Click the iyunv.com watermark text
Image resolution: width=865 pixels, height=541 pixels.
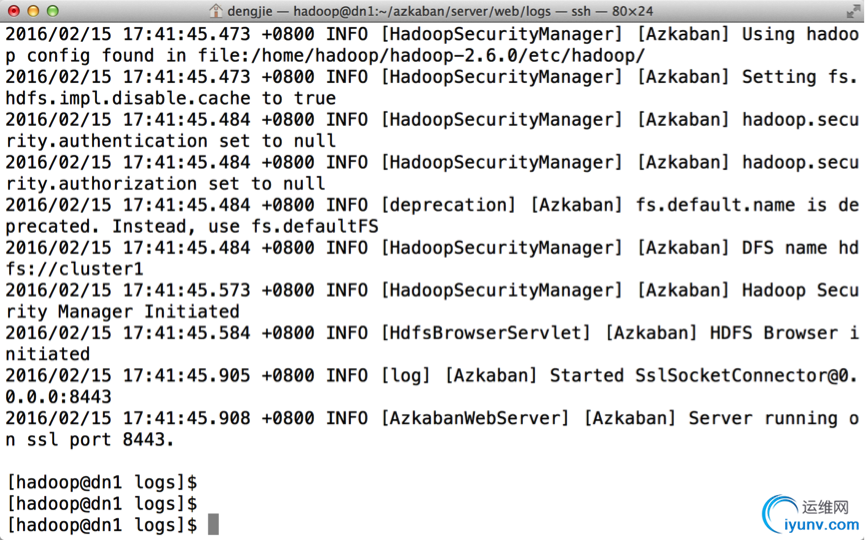[x=822, y=524]
